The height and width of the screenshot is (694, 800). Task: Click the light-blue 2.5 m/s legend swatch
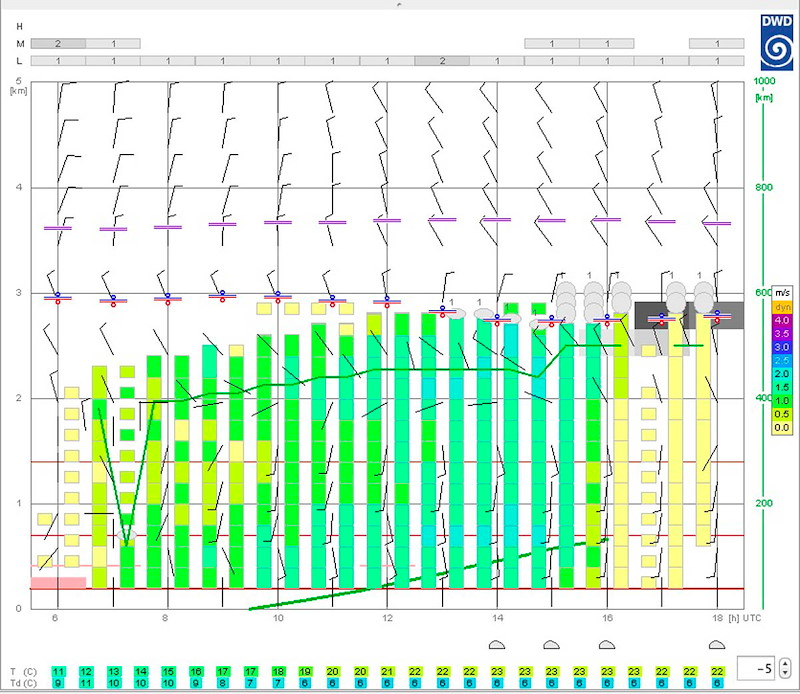[x=782, y=360]
